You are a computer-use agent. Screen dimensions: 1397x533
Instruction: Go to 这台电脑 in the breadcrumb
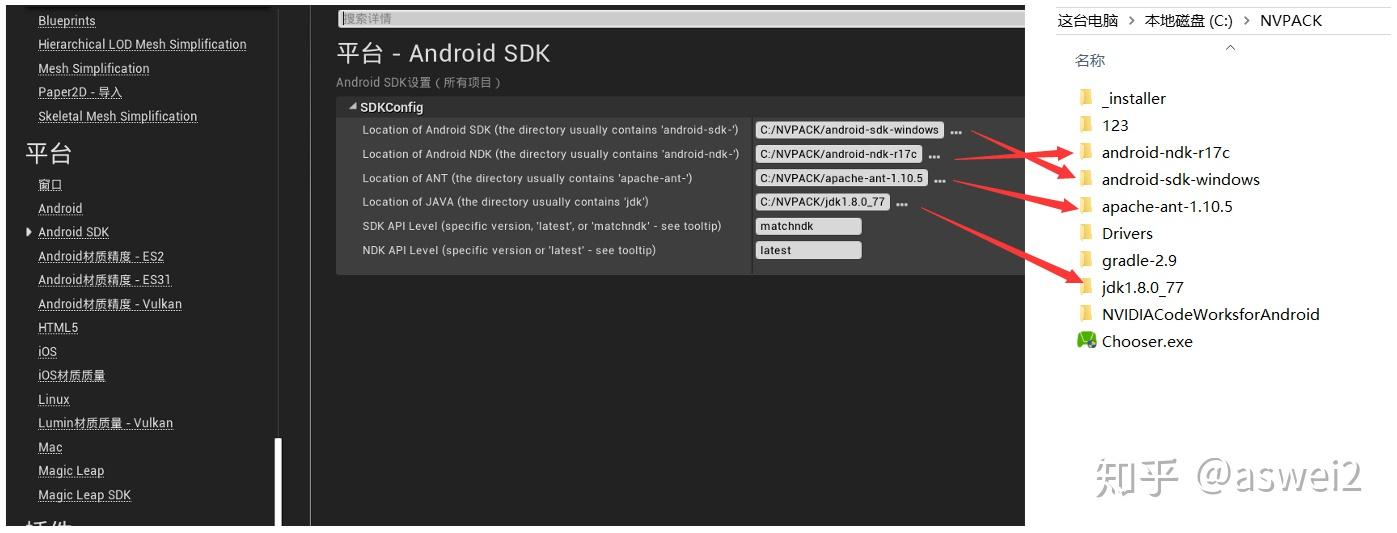[1088, 20]
